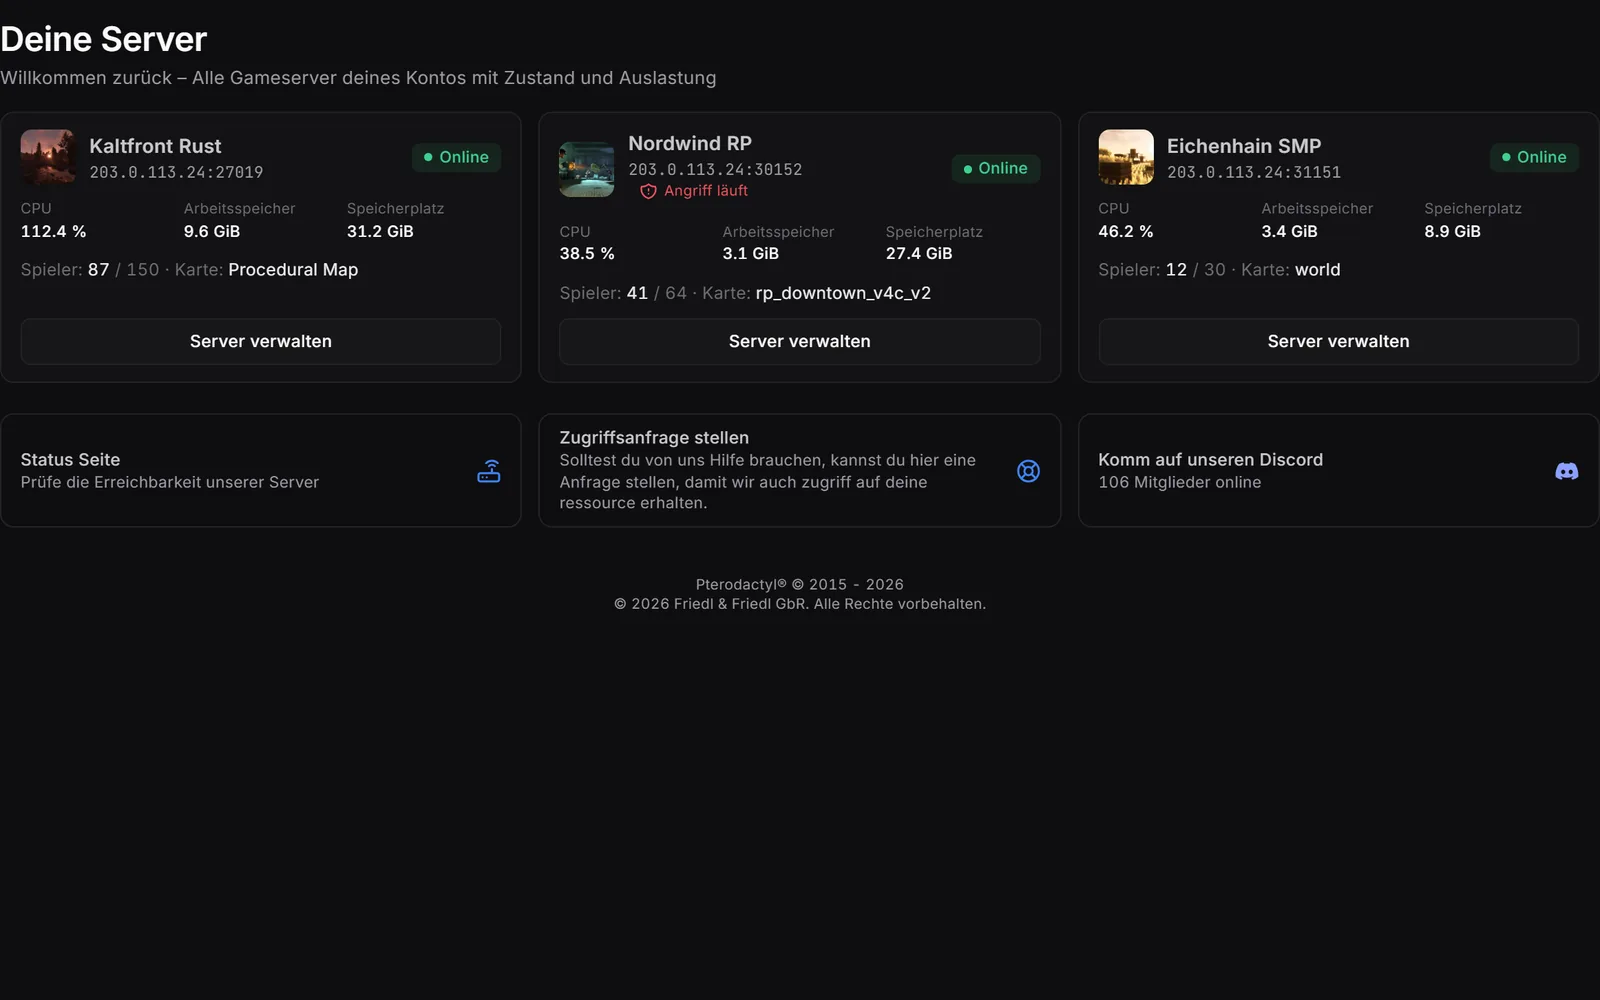Click map name Procedural Map

(x=293, y=270)
